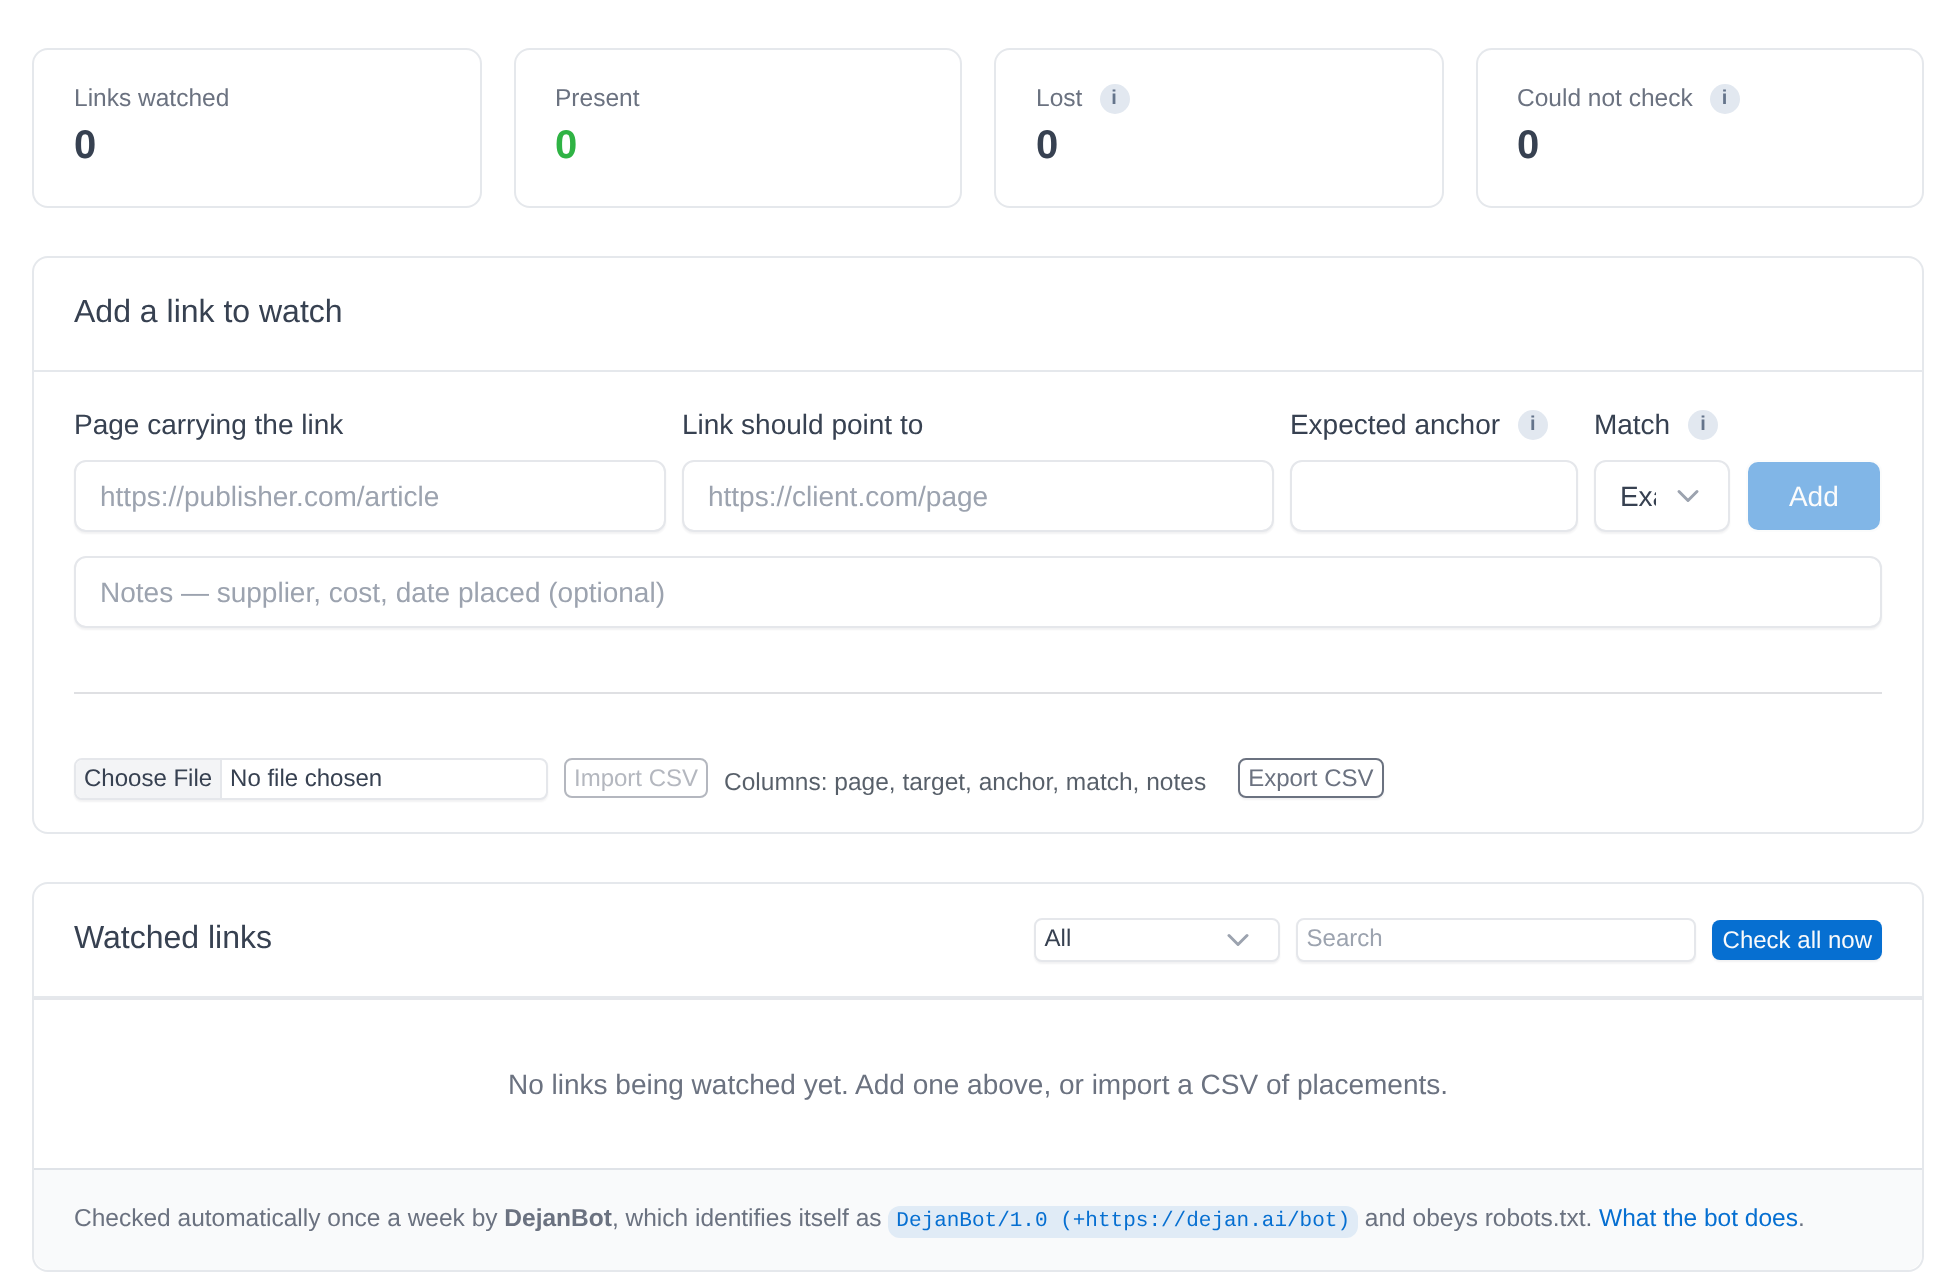This screenshot has width=1956, height=1288.
Task: Click the Import CSV button
Action: (636, 778)
